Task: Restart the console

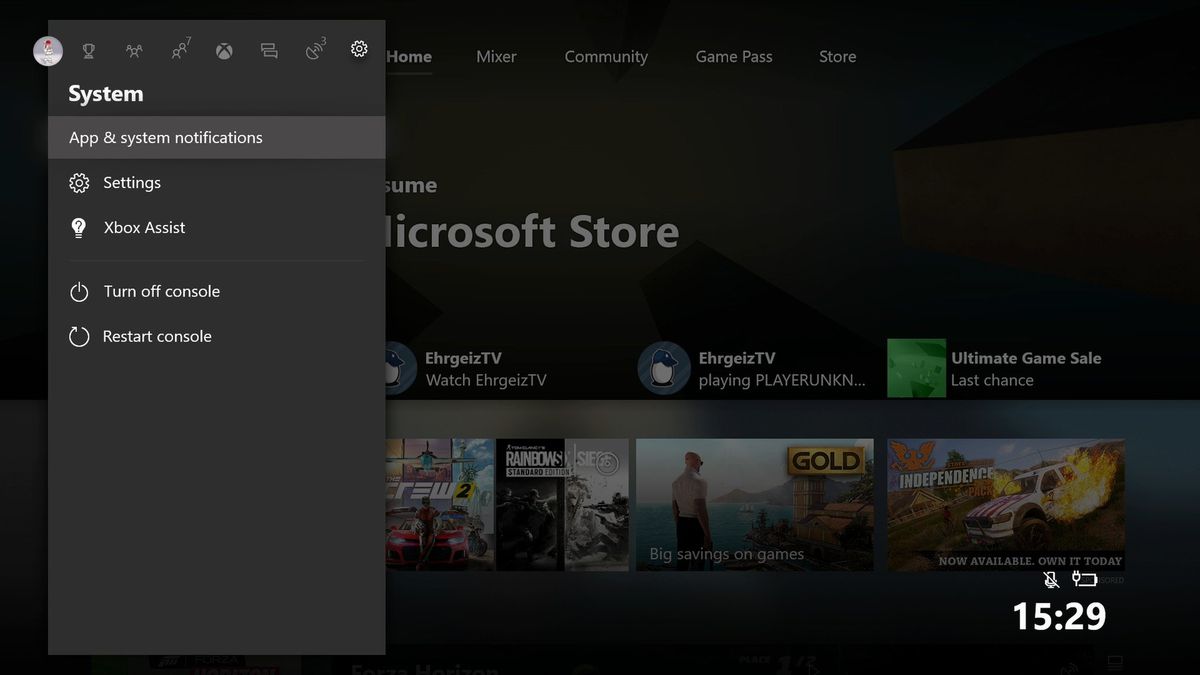Action: pyautogui.click(x=157, y=336)
